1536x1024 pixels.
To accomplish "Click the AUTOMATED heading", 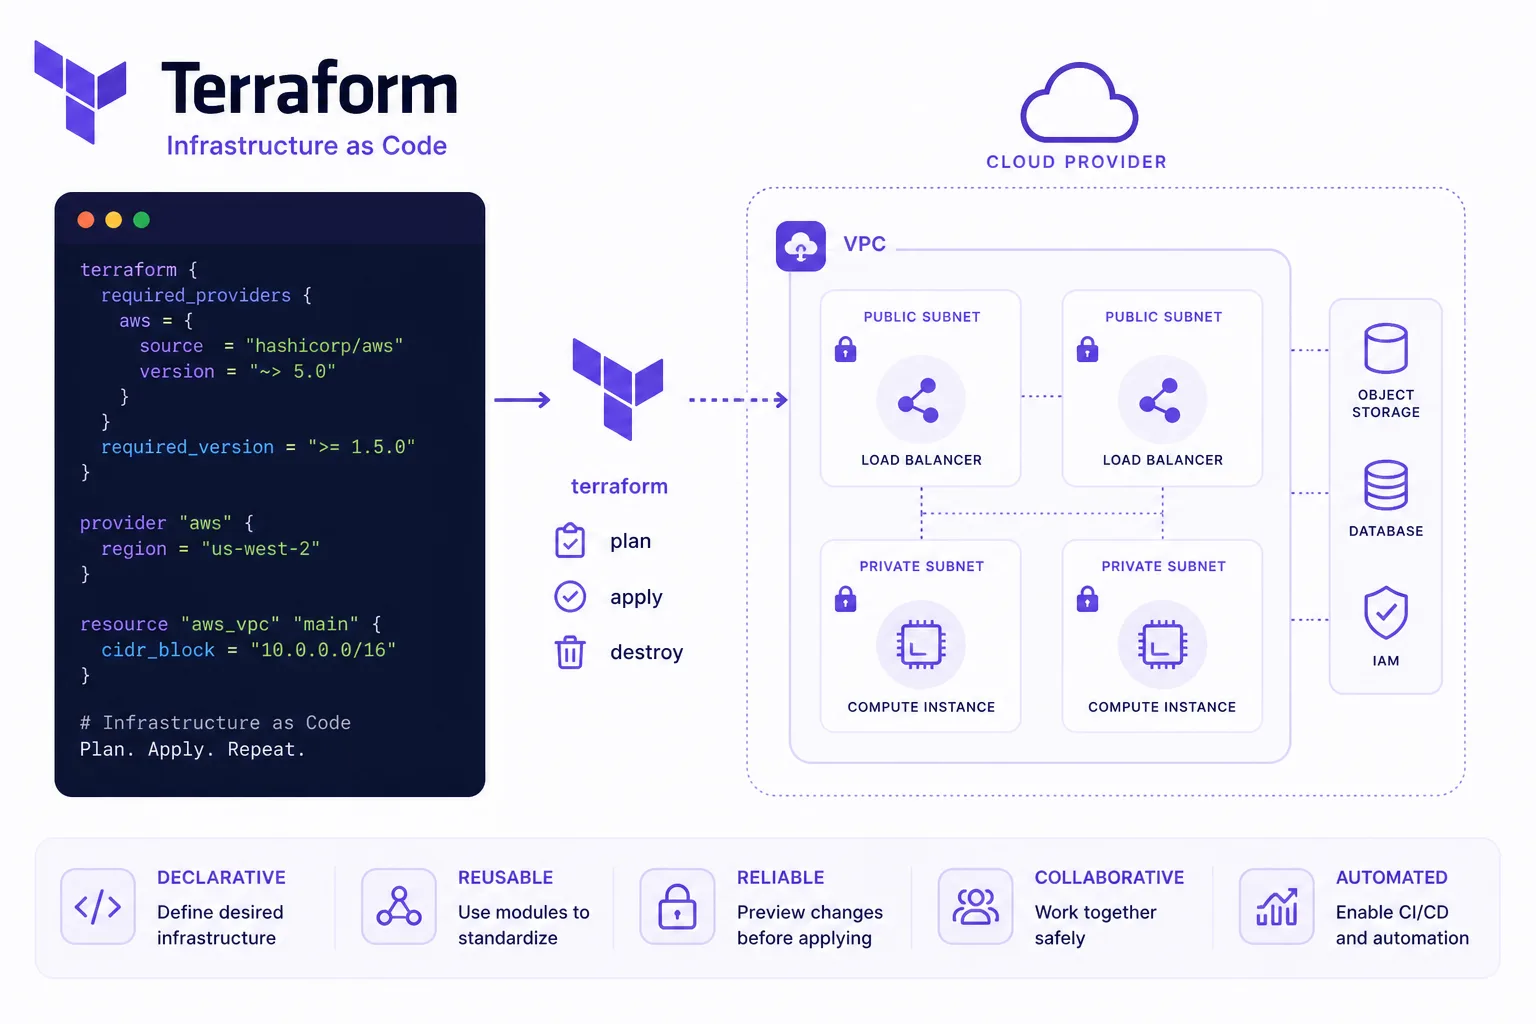I will (1392, 877).
